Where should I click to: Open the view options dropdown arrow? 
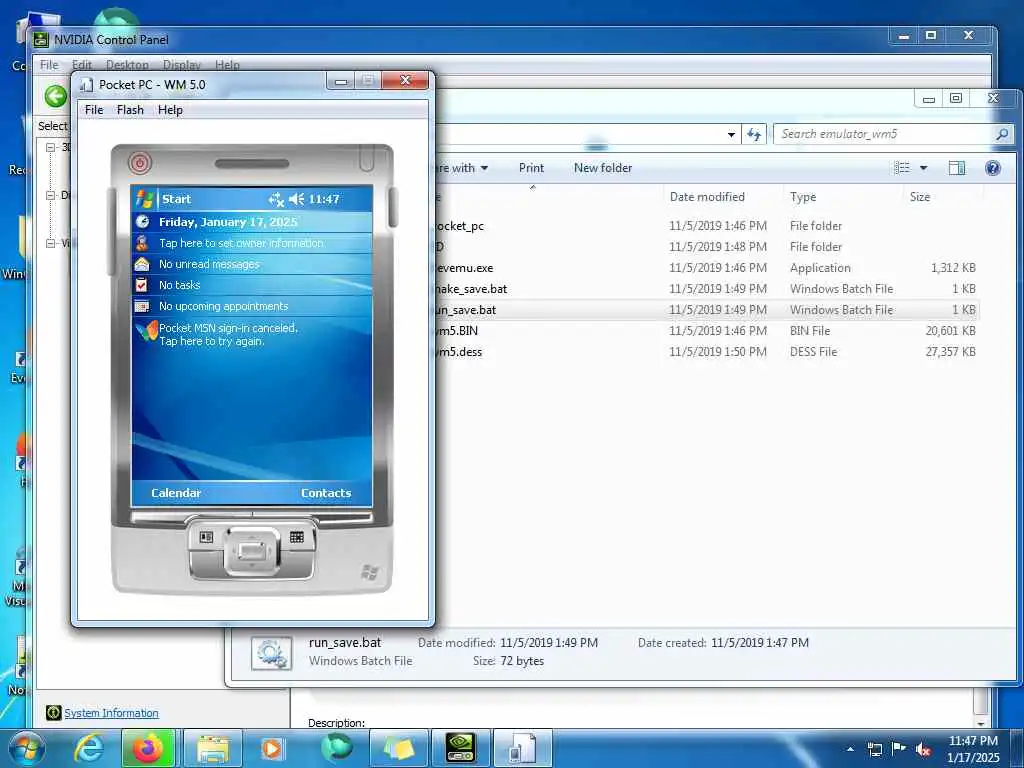923,168
